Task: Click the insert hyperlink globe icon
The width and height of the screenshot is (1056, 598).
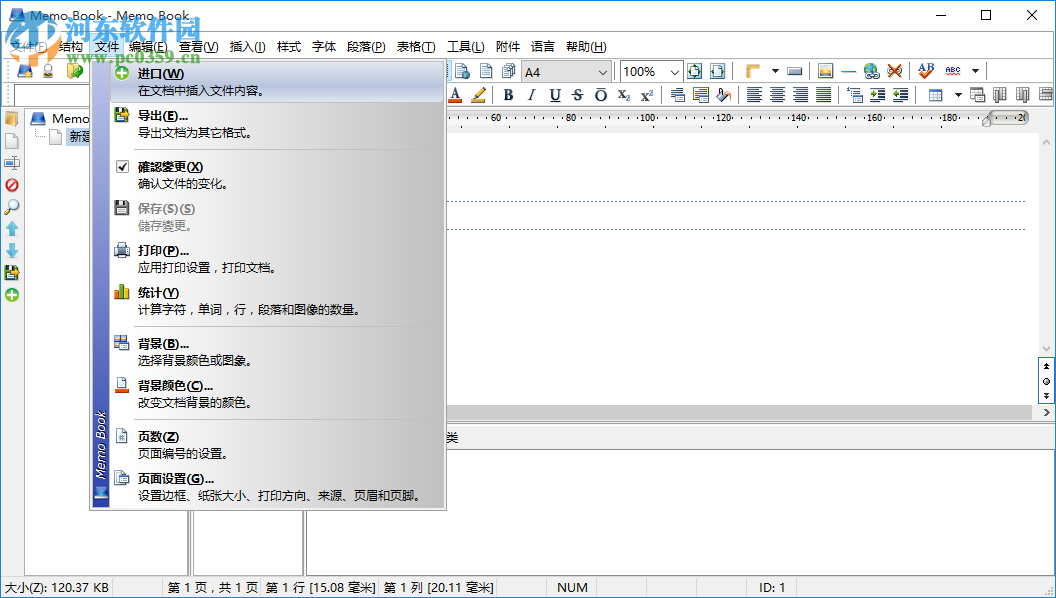Action: coord(871,71)
